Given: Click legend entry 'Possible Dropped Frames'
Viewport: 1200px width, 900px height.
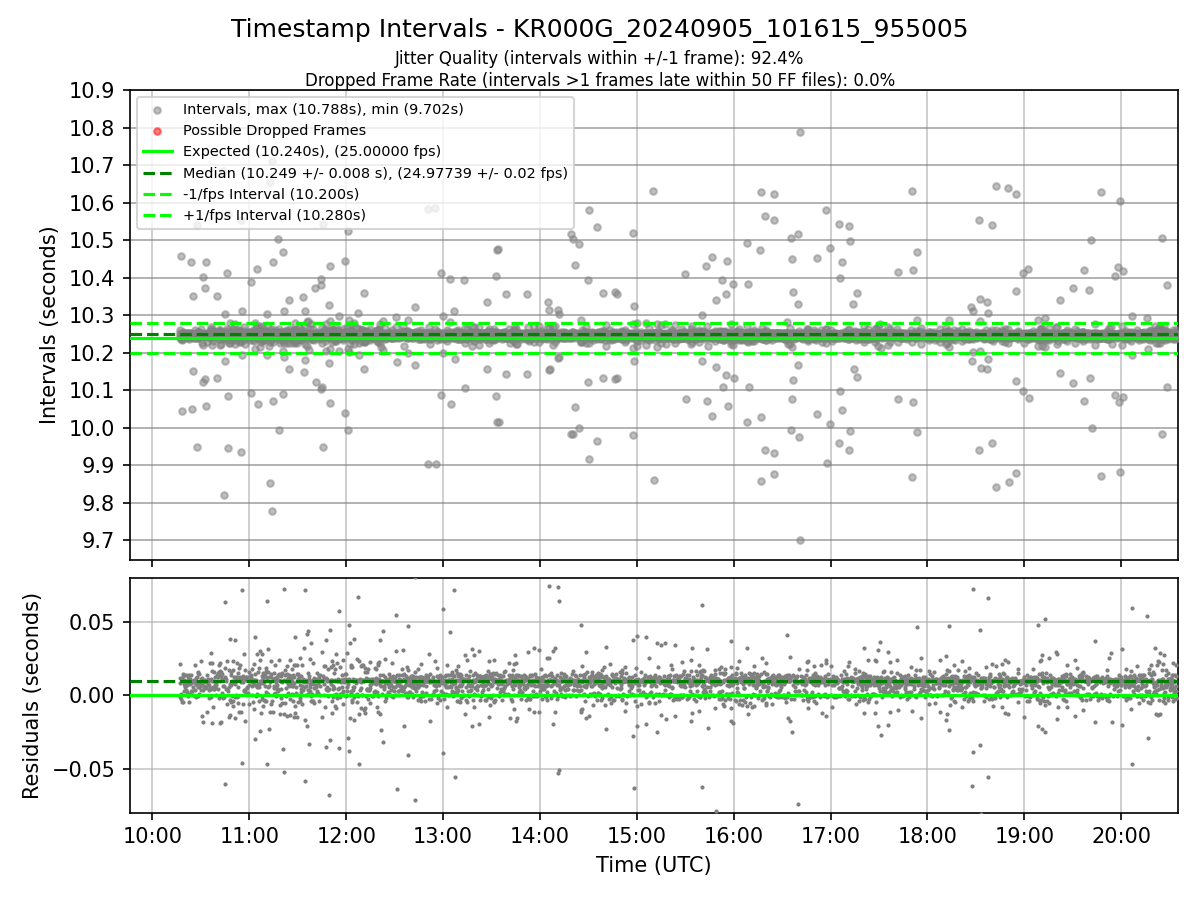Looking at the screenshot, I should pos(274,130).
